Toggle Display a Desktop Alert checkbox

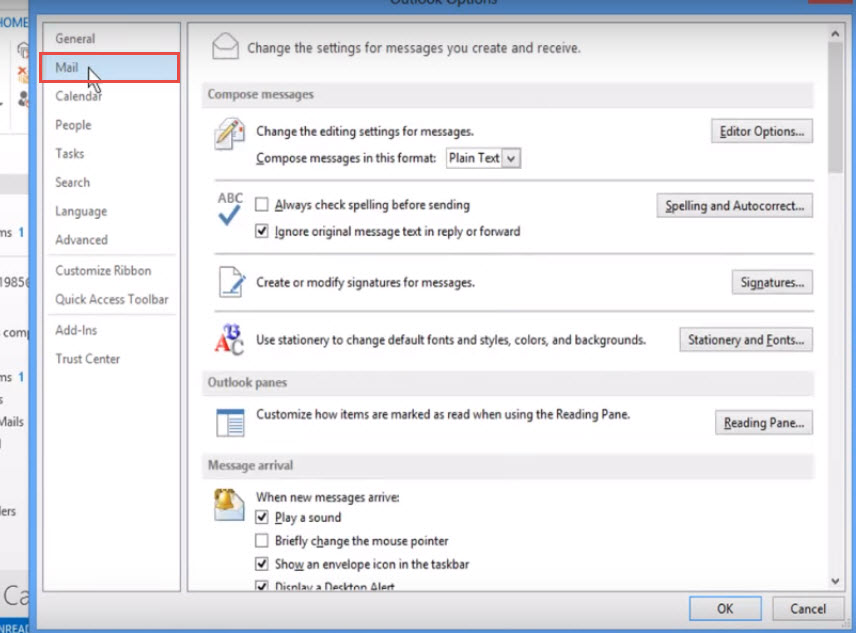(x=262, y=587)
